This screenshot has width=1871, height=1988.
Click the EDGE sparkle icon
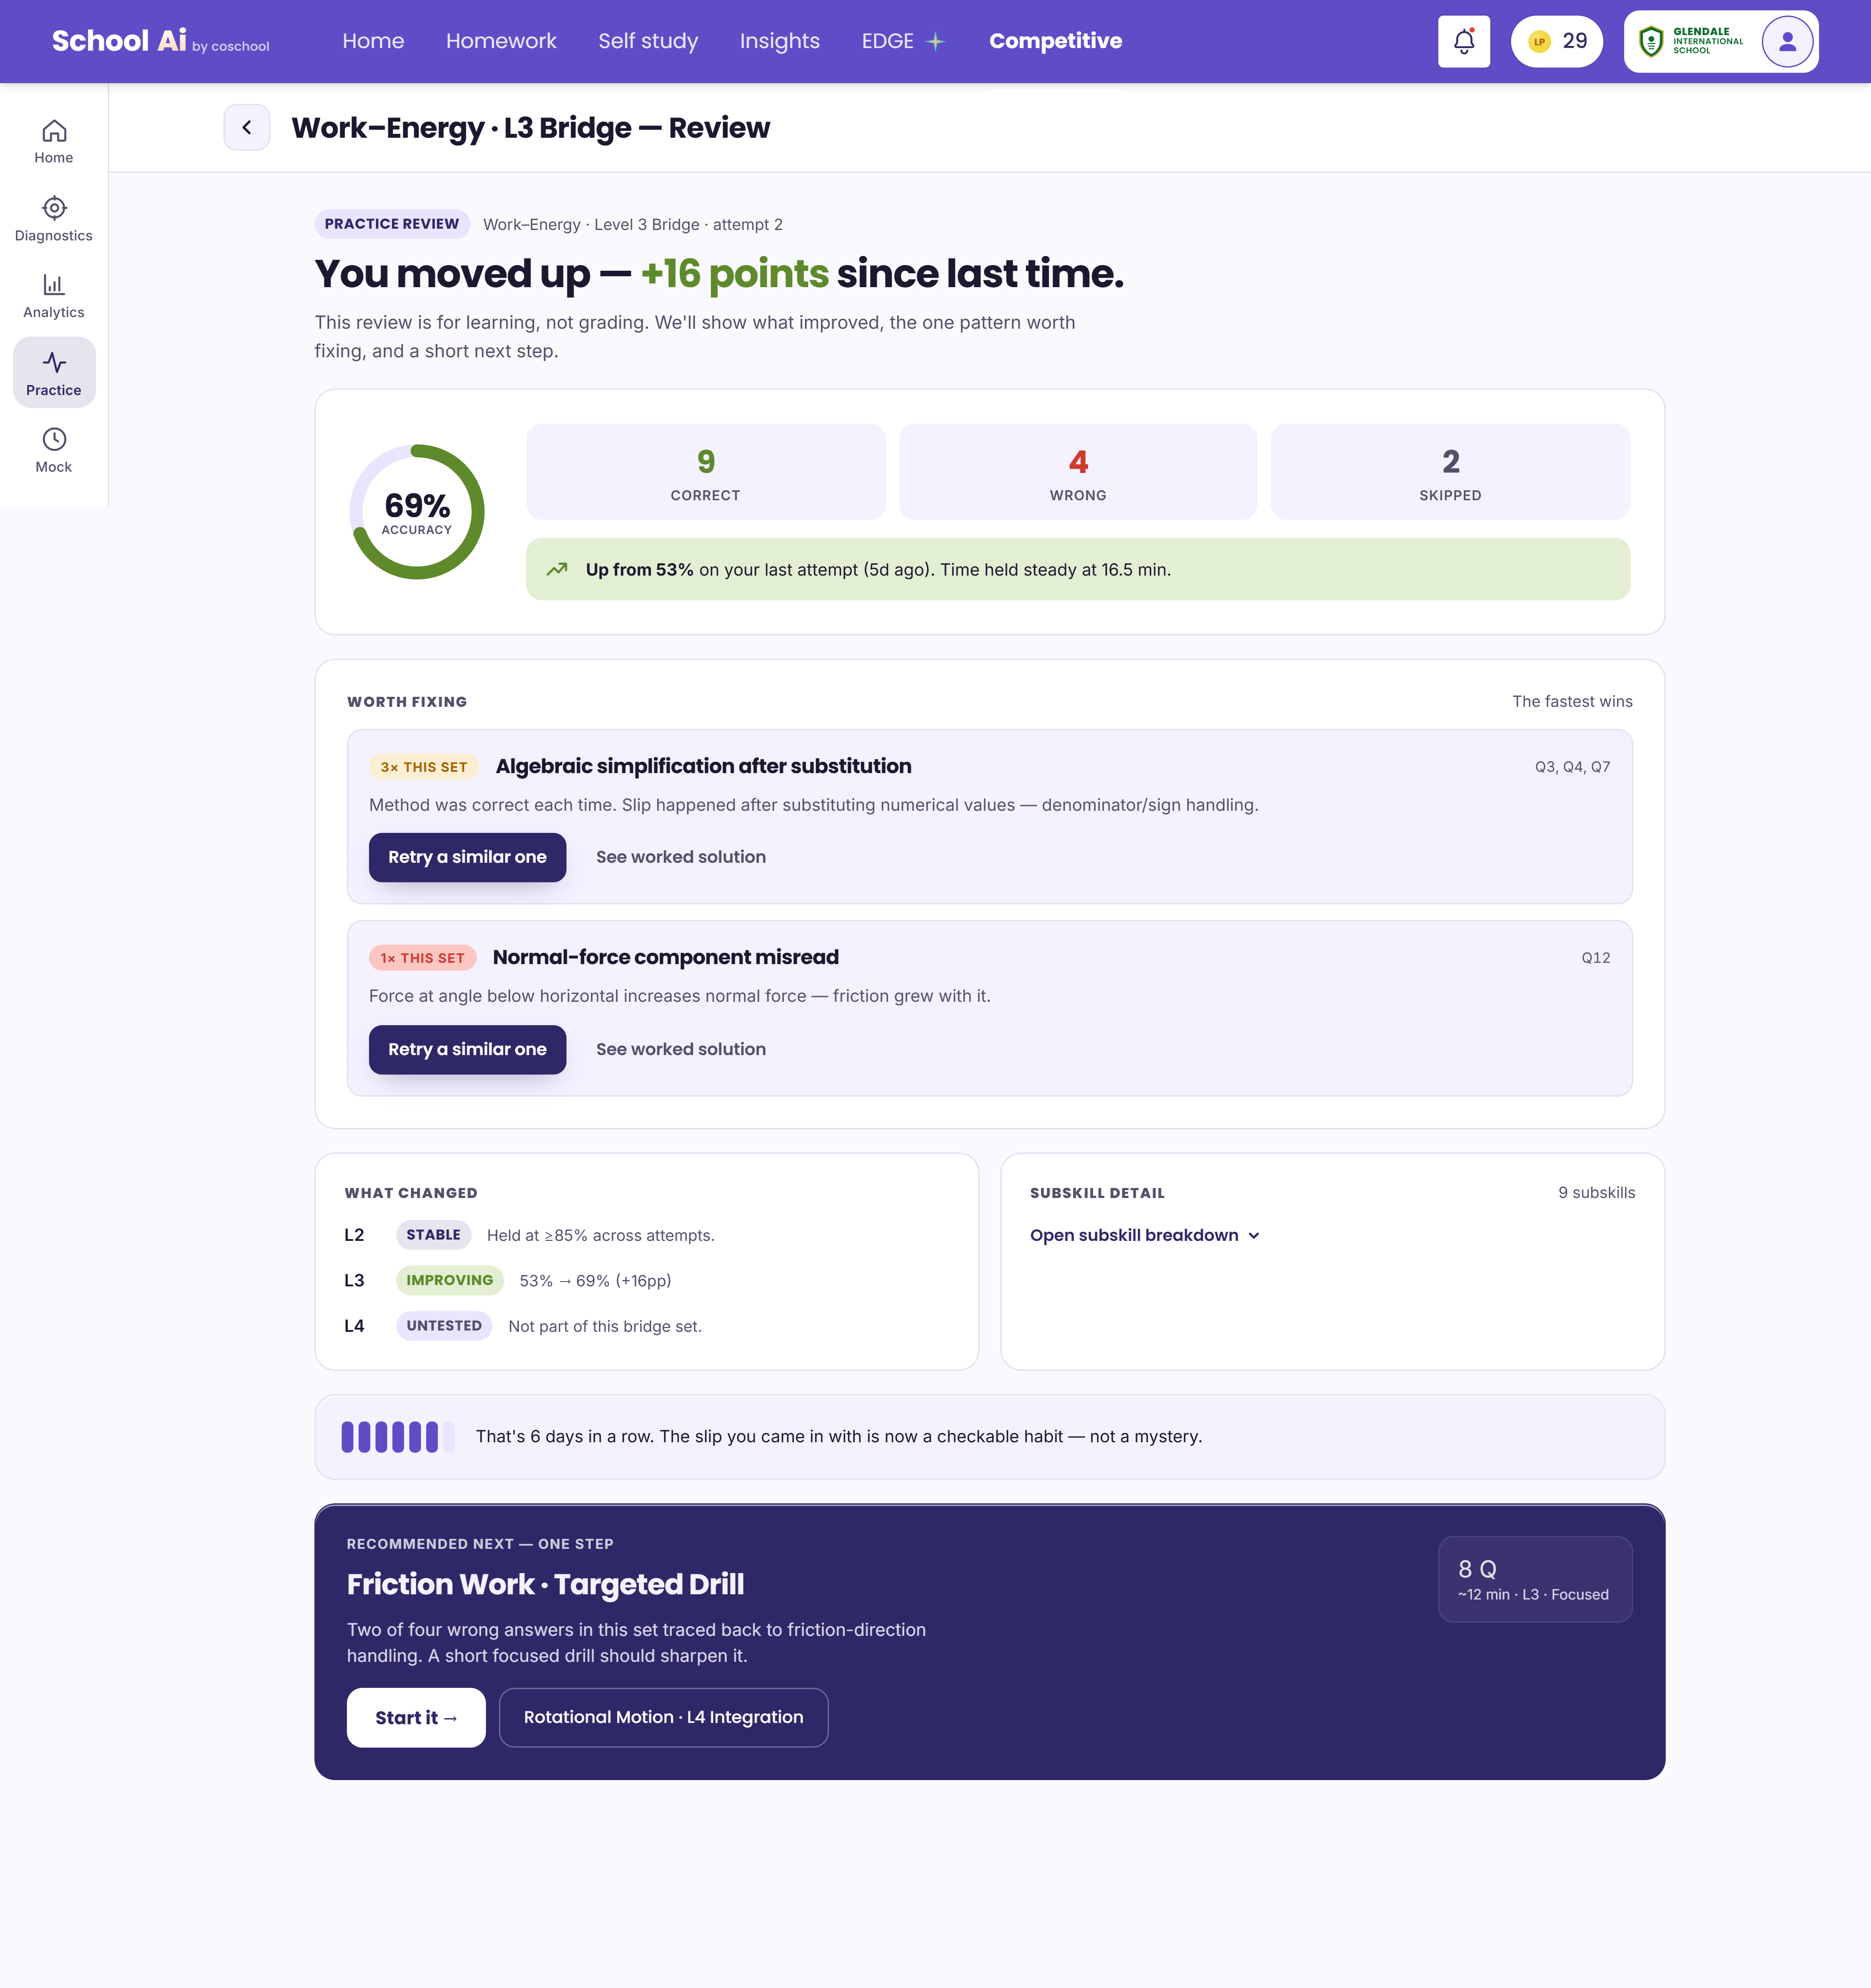935,41
